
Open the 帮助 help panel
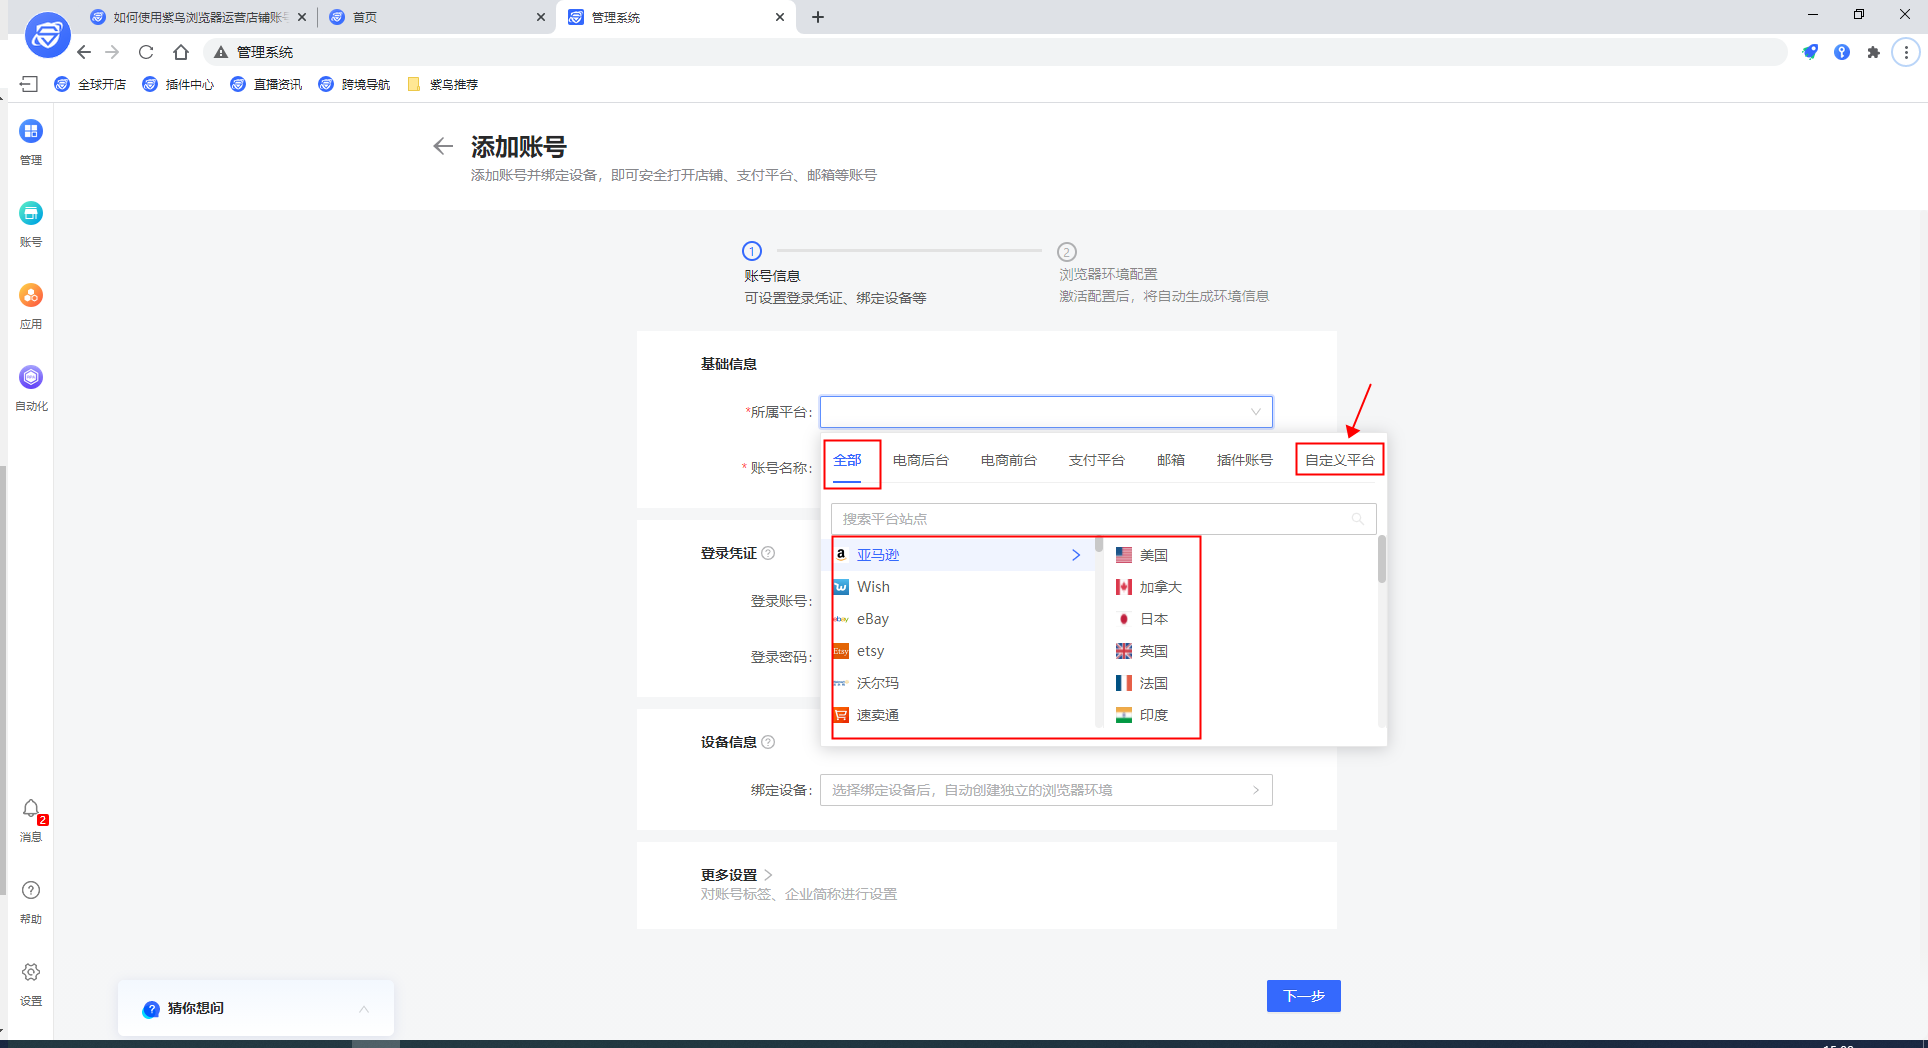[30, 899]
